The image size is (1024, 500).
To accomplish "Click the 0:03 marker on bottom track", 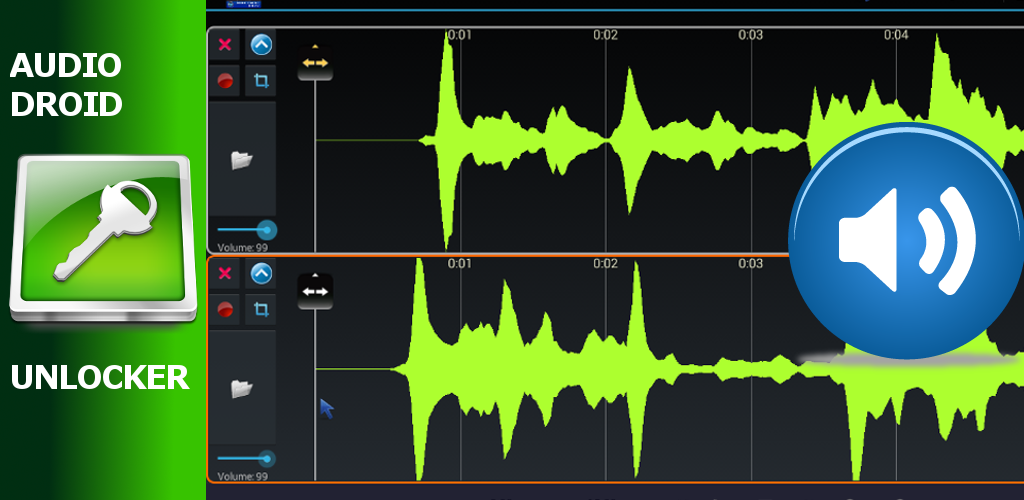I will pos(750,264).
